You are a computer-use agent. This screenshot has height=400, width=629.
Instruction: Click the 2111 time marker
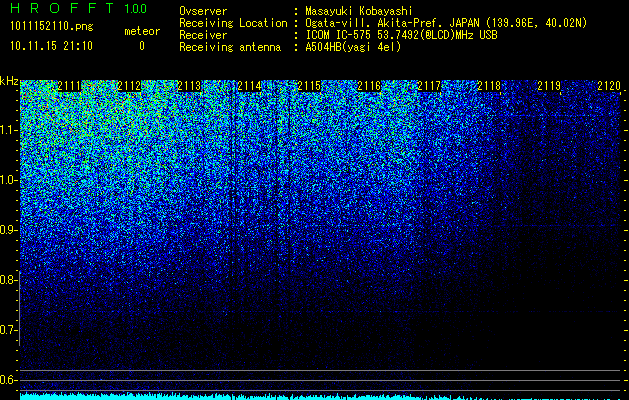(x=69, y=86)
